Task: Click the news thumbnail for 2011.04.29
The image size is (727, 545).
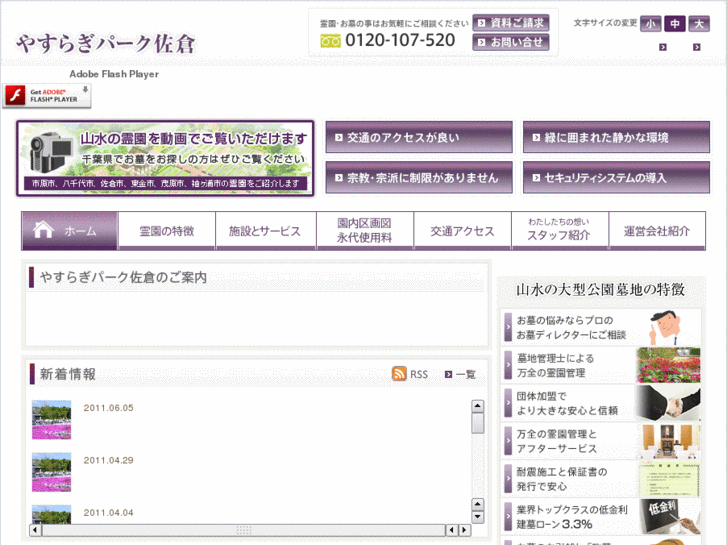Action: 51,472
